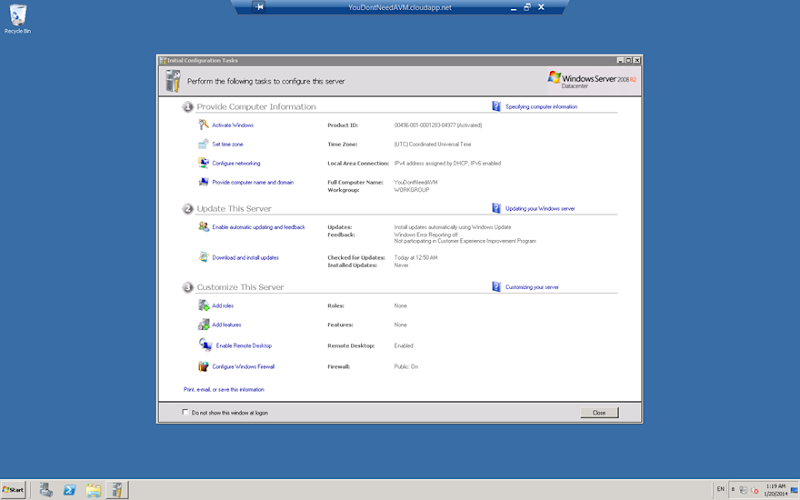Click the computer name and domain icon
The image size is (800, 500).
click(x=204, y=182)
